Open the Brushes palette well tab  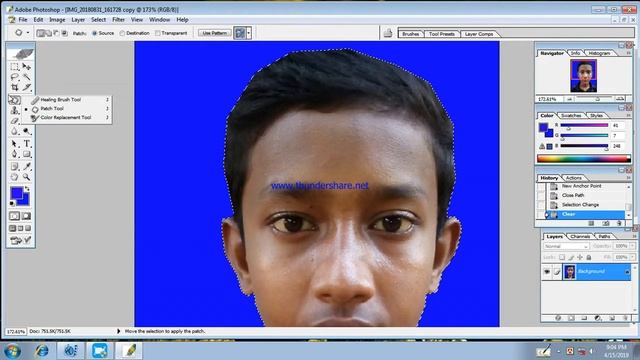coord(411,34)
